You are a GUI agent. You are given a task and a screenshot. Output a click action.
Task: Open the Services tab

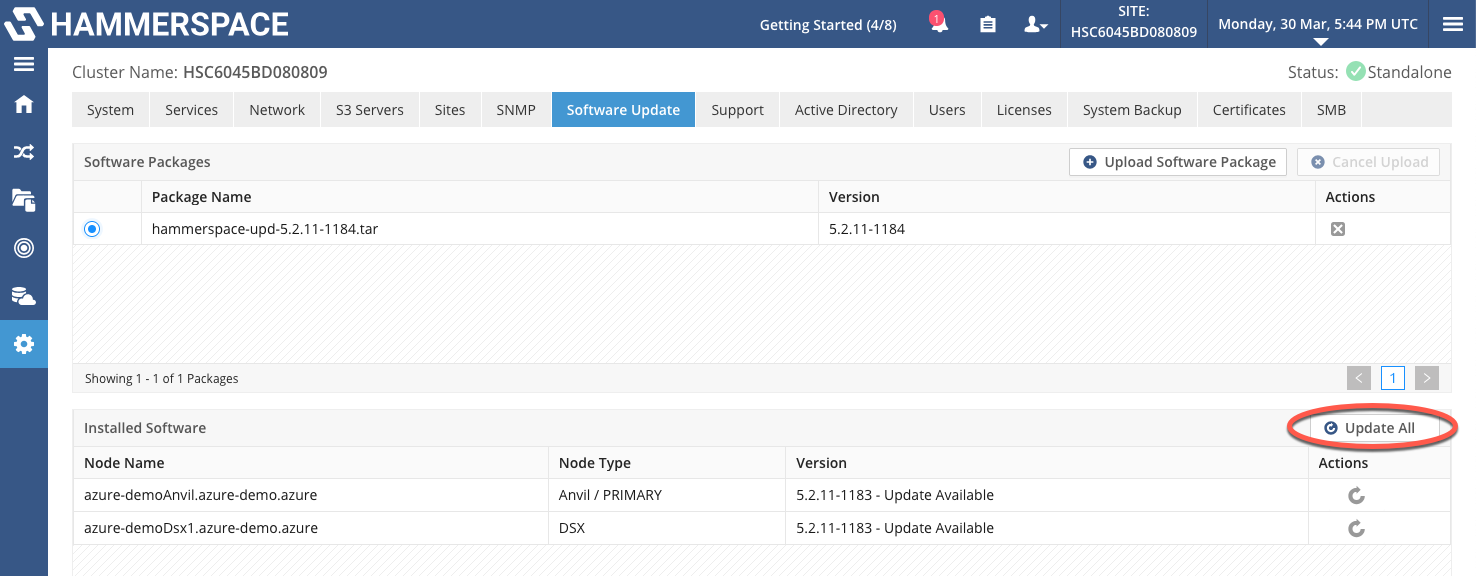tap(191, 110)
